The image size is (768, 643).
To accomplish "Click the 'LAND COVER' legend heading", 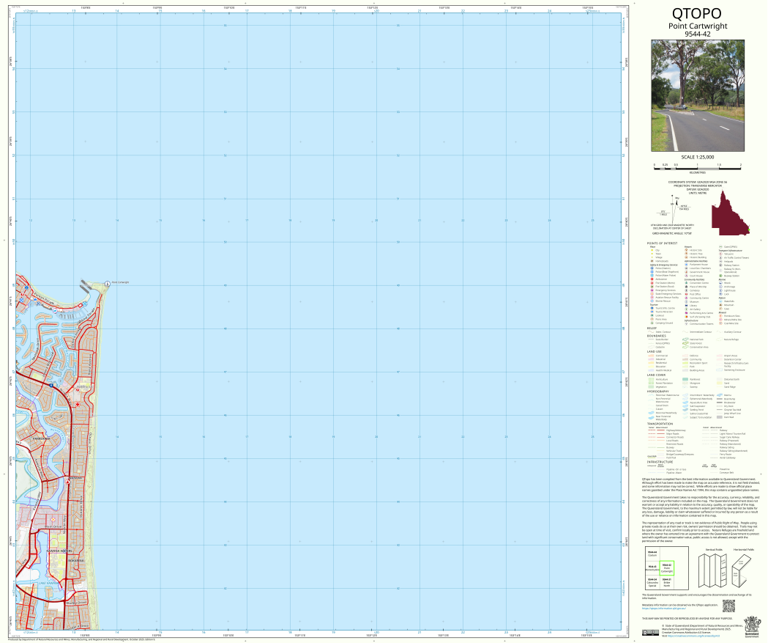I will click(x=656, y=375).
